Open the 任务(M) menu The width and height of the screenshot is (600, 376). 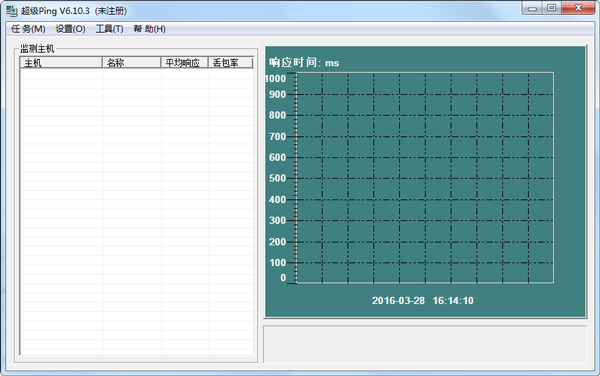28,29
